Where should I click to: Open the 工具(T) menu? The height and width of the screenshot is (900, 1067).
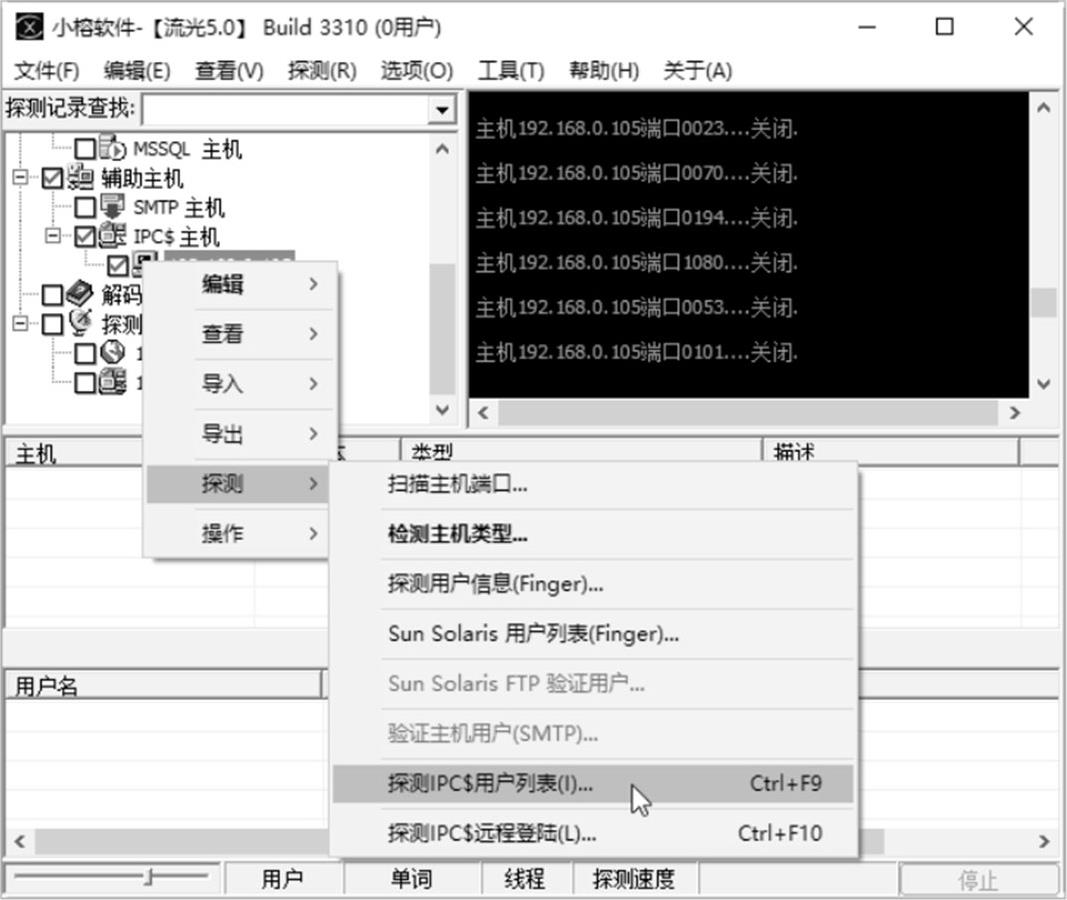tap(511, 71)
